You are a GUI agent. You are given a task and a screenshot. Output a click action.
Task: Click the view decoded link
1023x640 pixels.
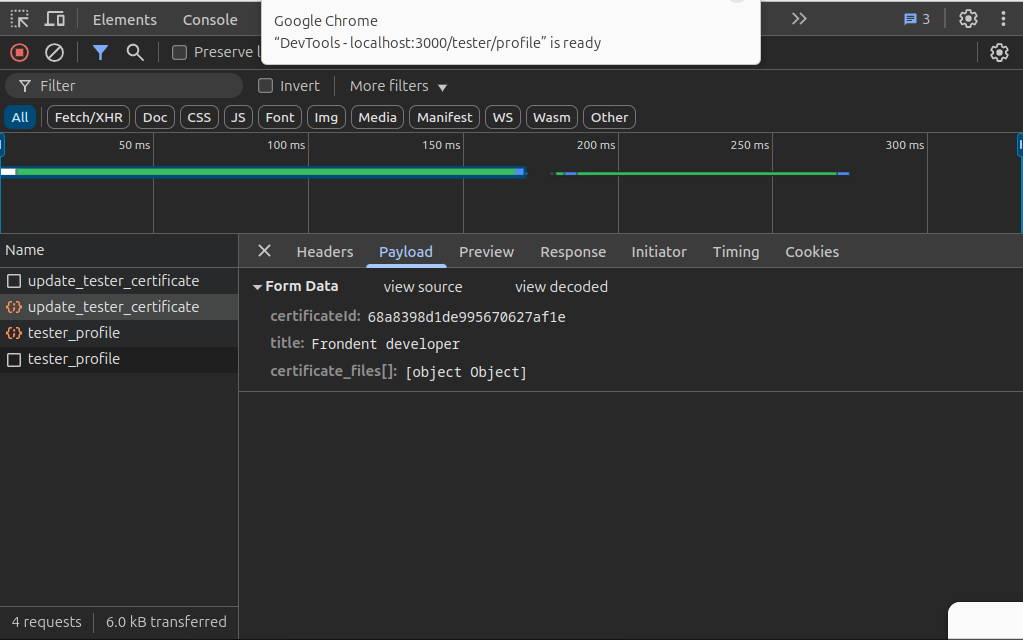pos(561,287)
